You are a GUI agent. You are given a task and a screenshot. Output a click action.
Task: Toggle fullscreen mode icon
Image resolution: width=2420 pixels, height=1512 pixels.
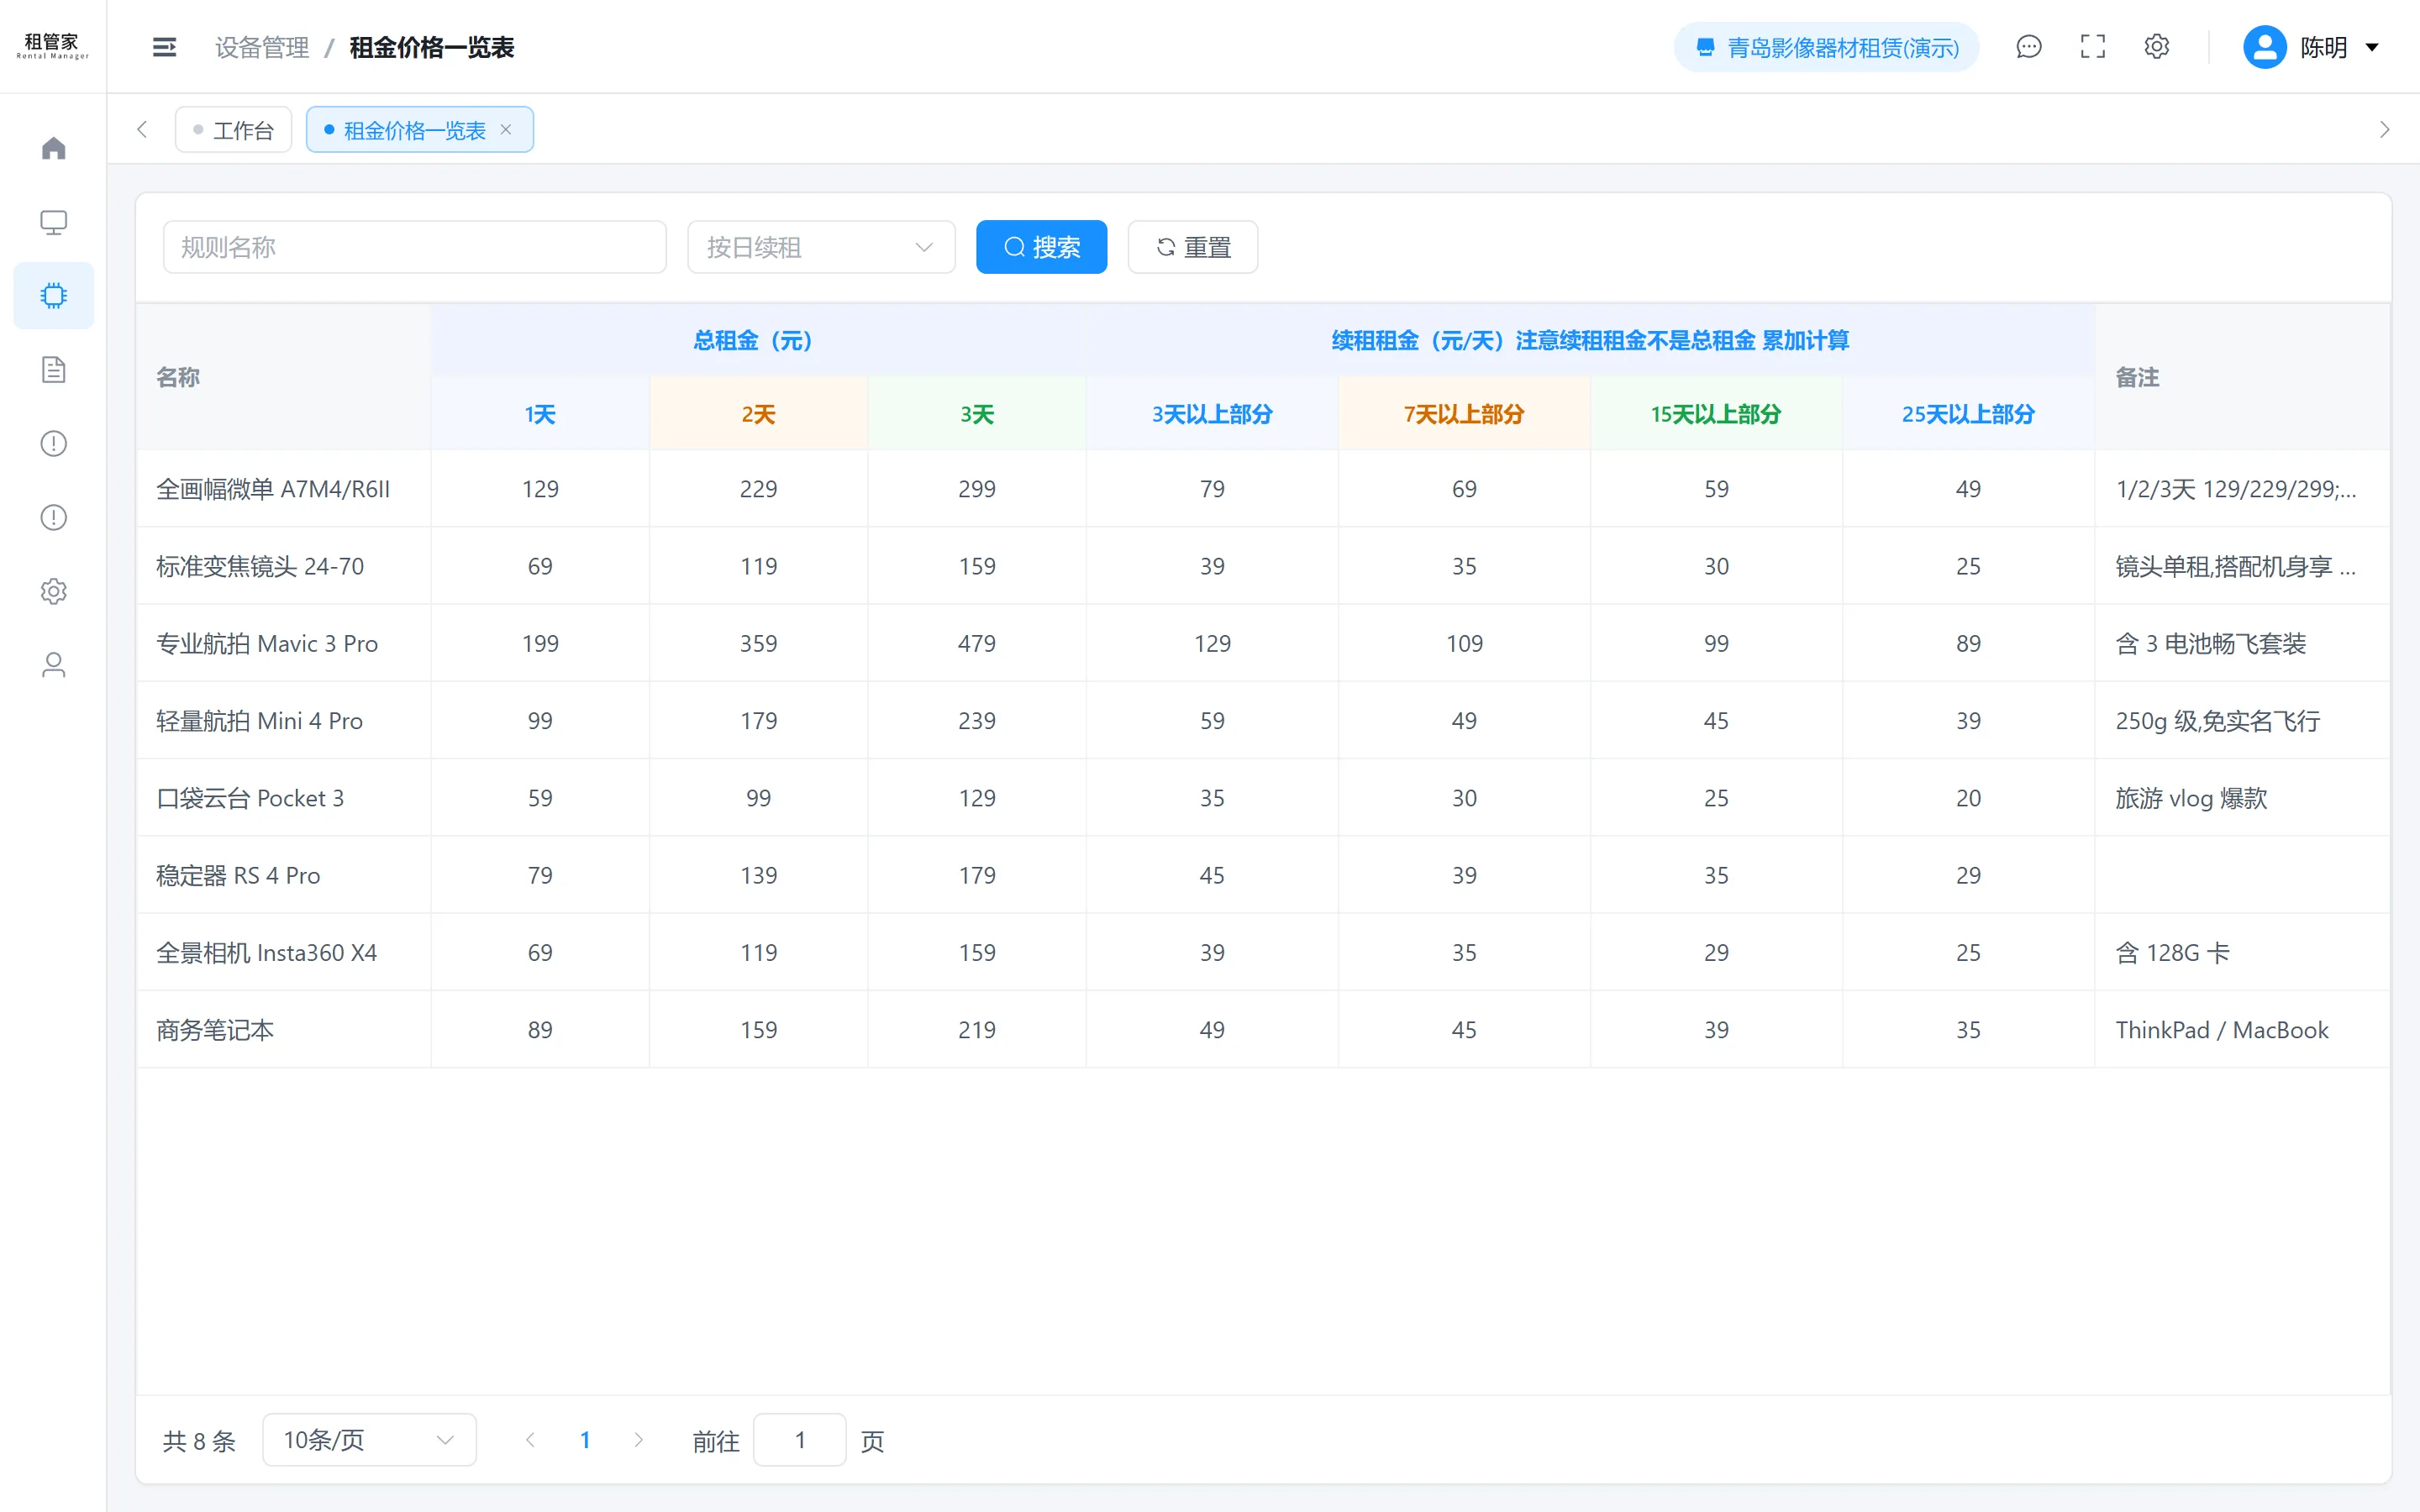point(2092,47)
